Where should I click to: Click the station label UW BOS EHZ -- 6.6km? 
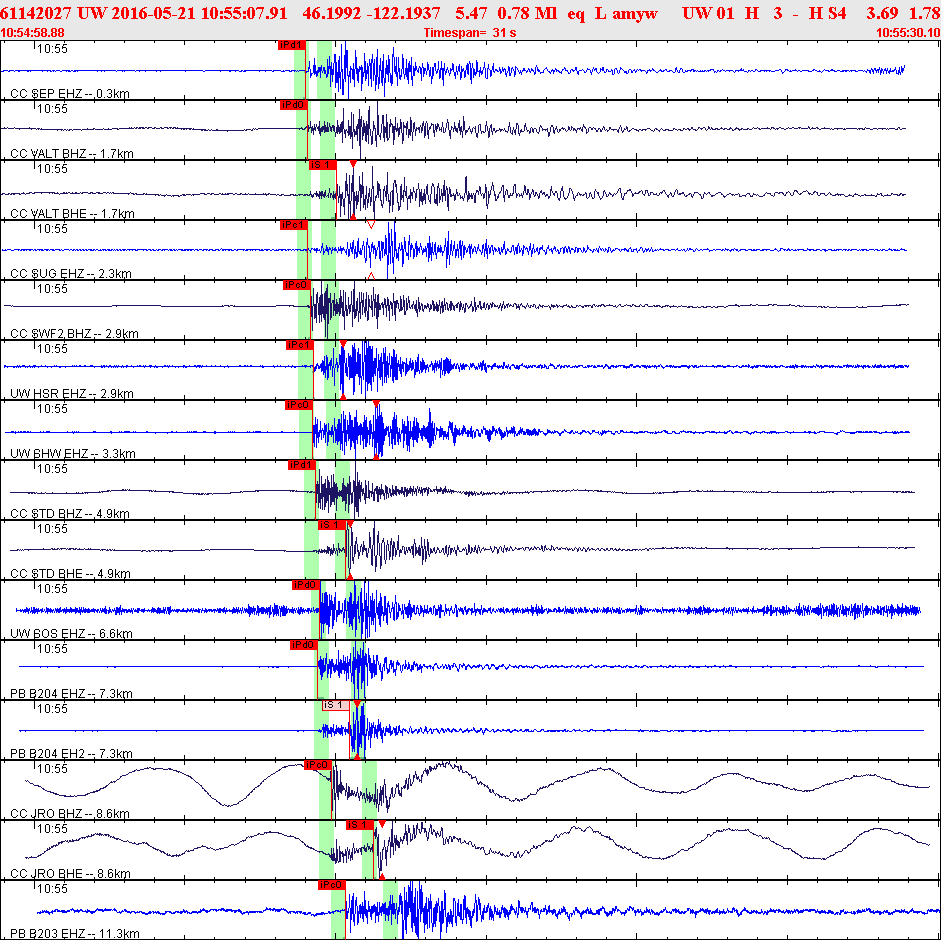[x=71, y=634]
